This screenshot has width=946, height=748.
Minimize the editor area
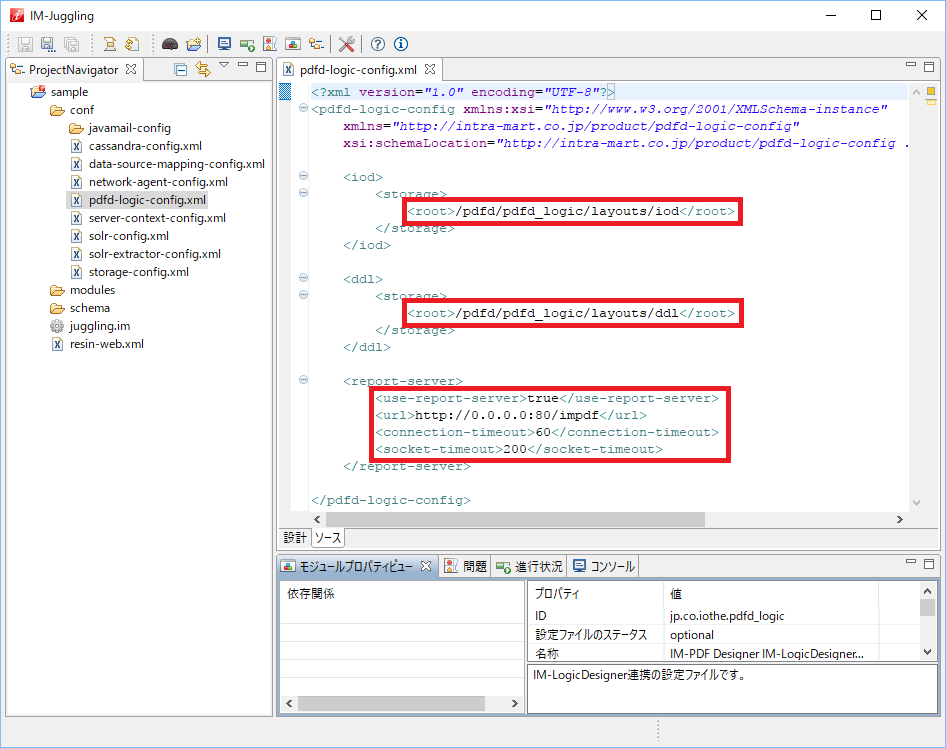coord(911,64)
